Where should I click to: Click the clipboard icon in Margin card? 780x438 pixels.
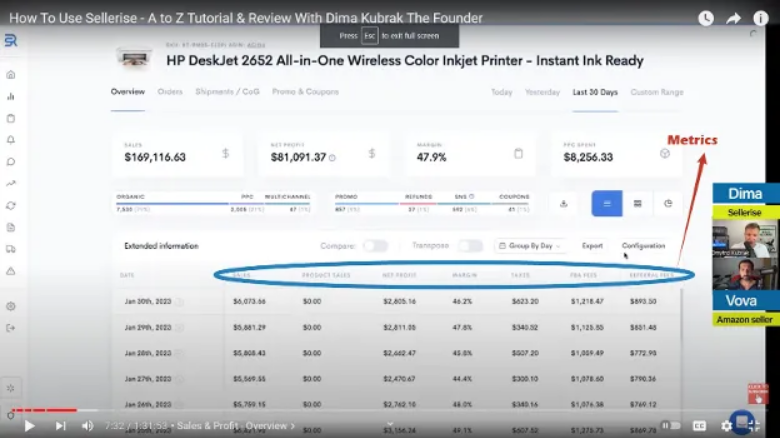[x=518, y=153]
